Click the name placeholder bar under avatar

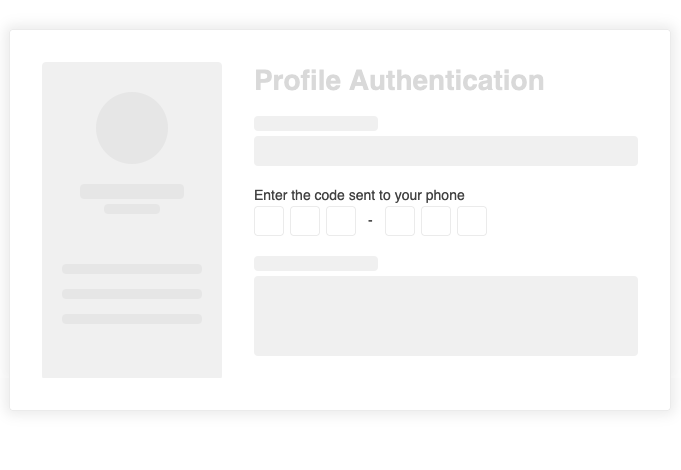[x=132, y=191]
